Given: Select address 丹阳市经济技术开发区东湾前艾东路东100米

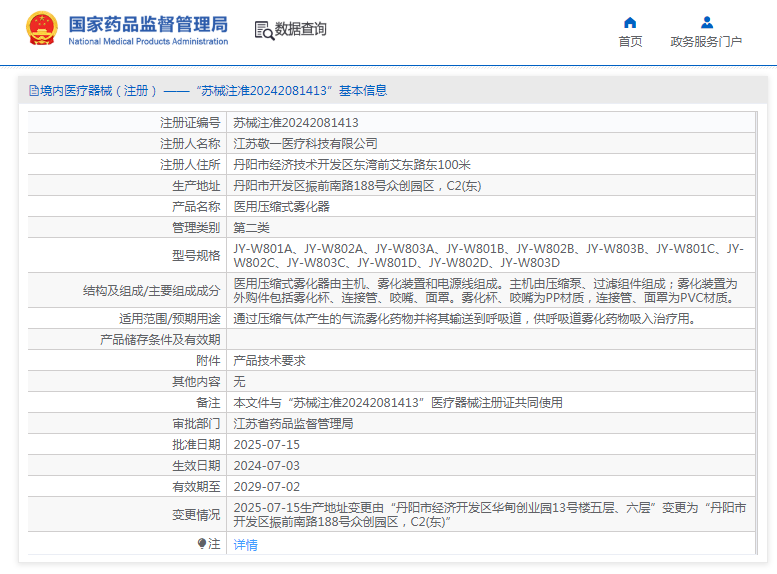Looking at the screenshot, I should click(x=352, y=165).
